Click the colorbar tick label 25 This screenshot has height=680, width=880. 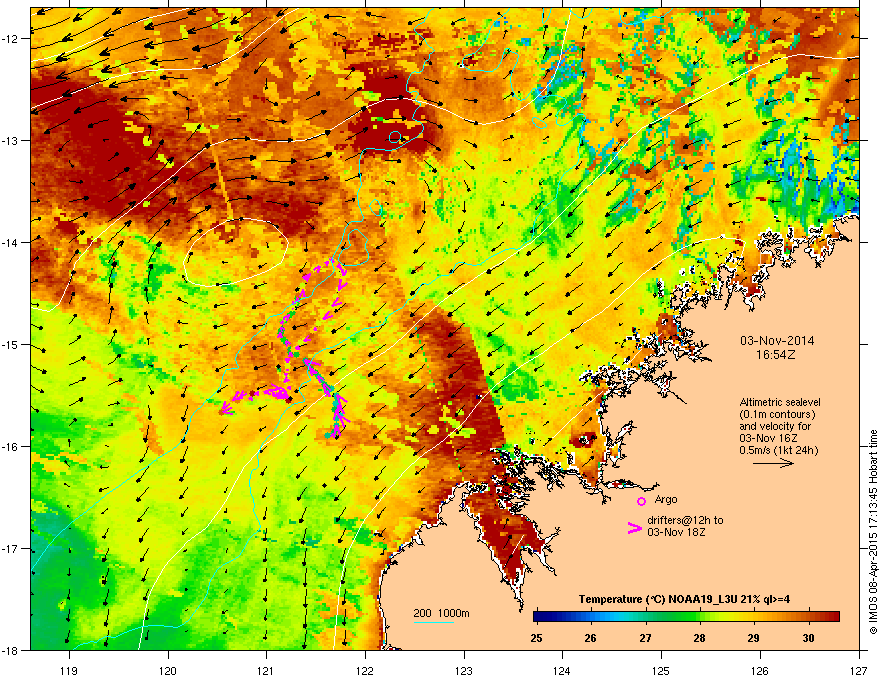pos(536,638)
